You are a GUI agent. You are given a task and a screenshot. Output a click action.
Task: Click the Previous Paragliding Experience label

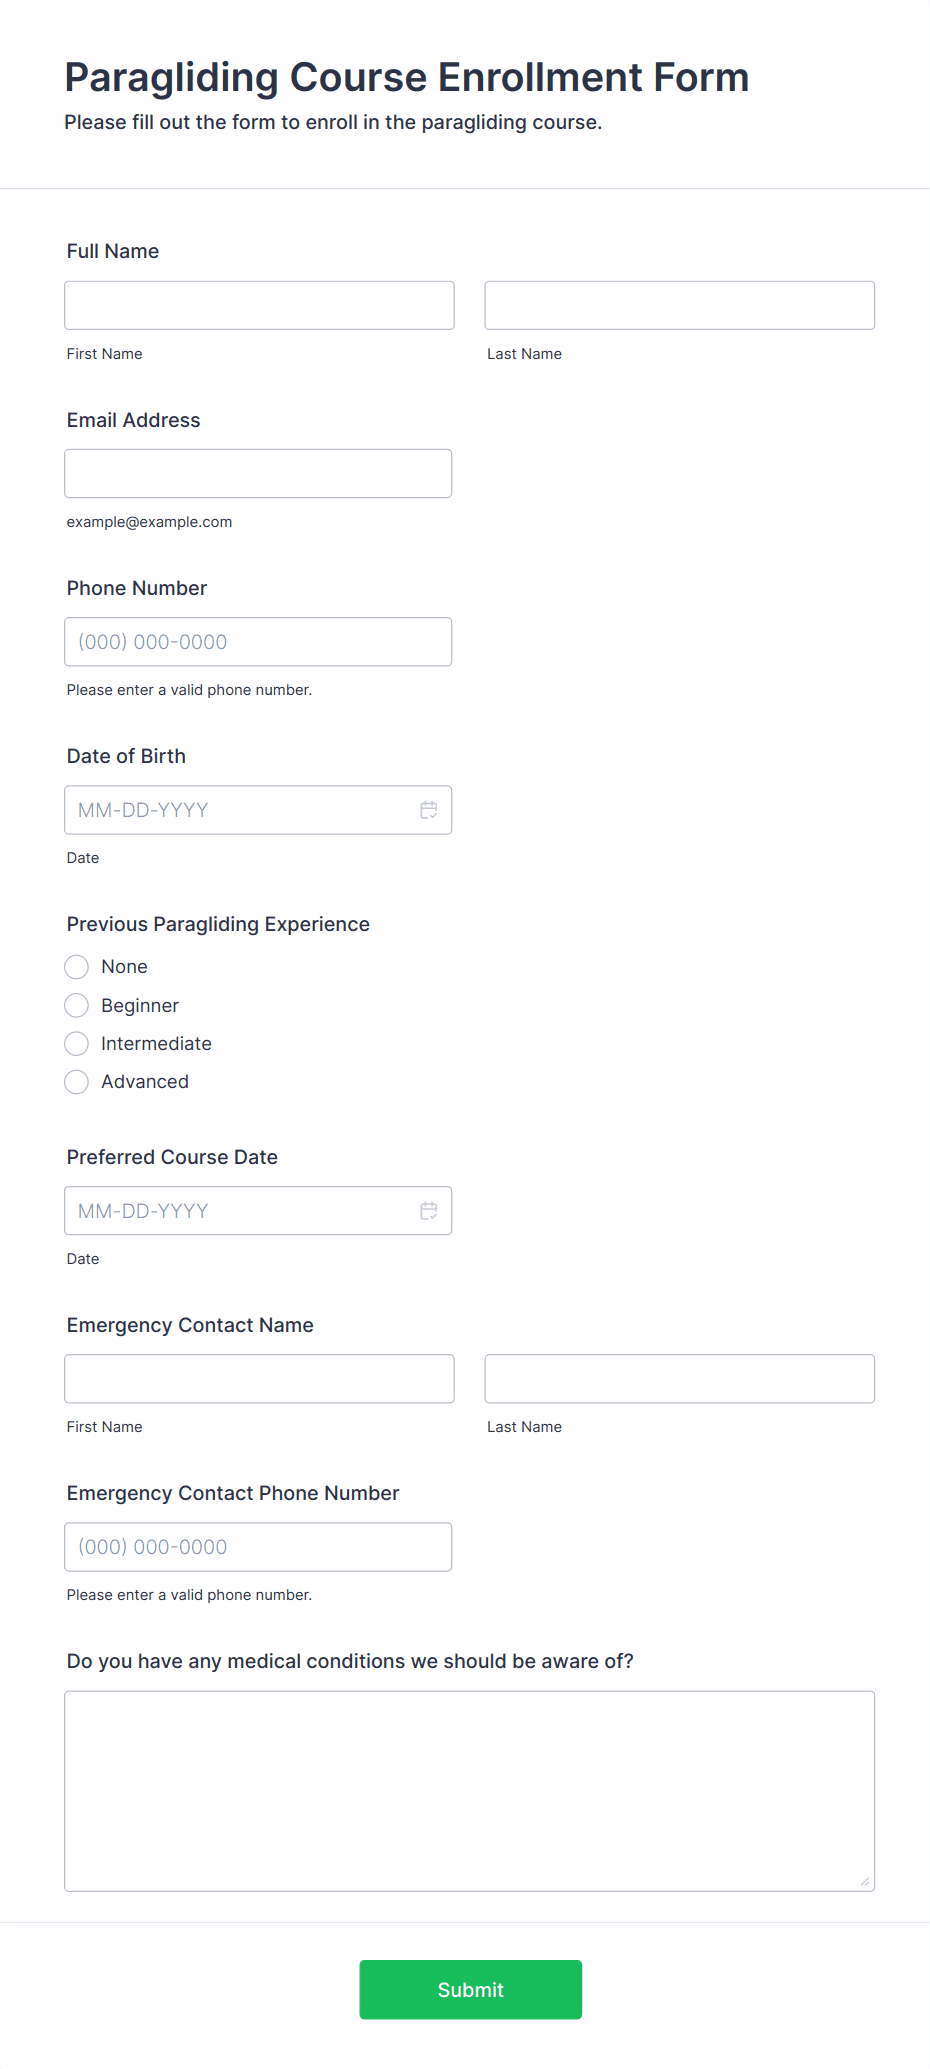tap(218, 924)
